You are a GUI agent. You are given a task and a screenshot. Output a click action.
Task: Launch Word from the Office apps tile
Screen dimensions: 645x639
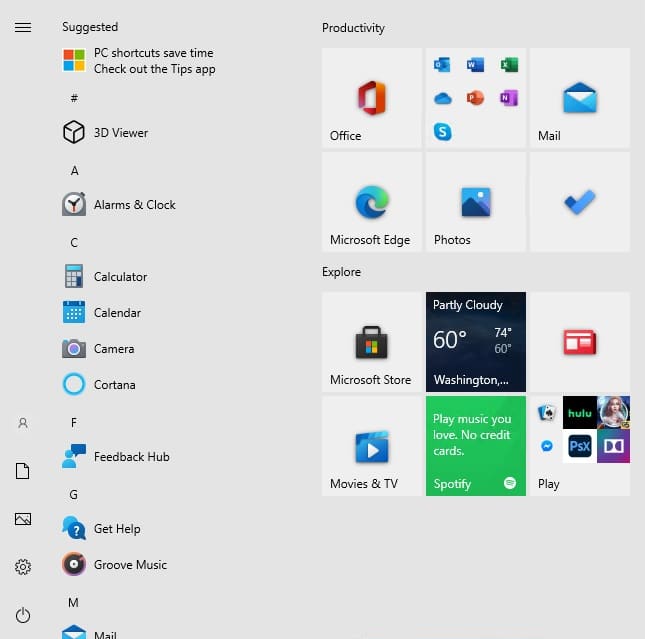click(x=476, y=65)
